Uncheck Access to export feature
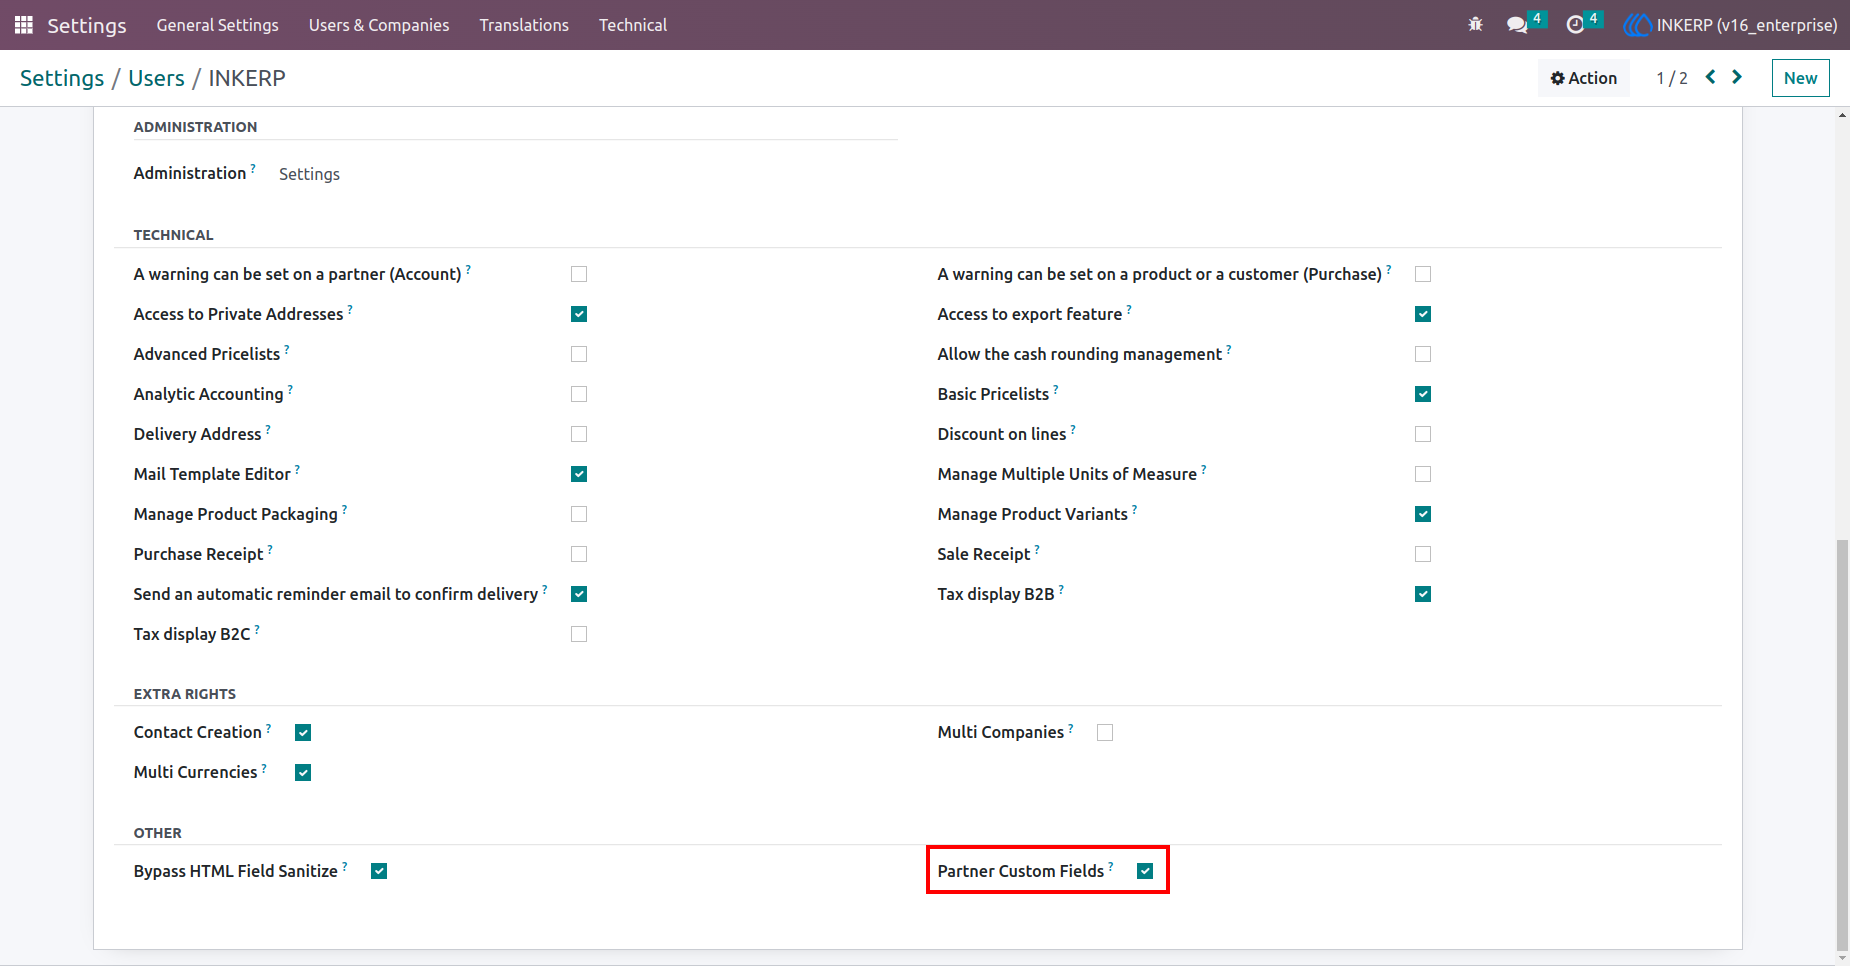This screenshot has width=1850, height=966. point(1423,314)
